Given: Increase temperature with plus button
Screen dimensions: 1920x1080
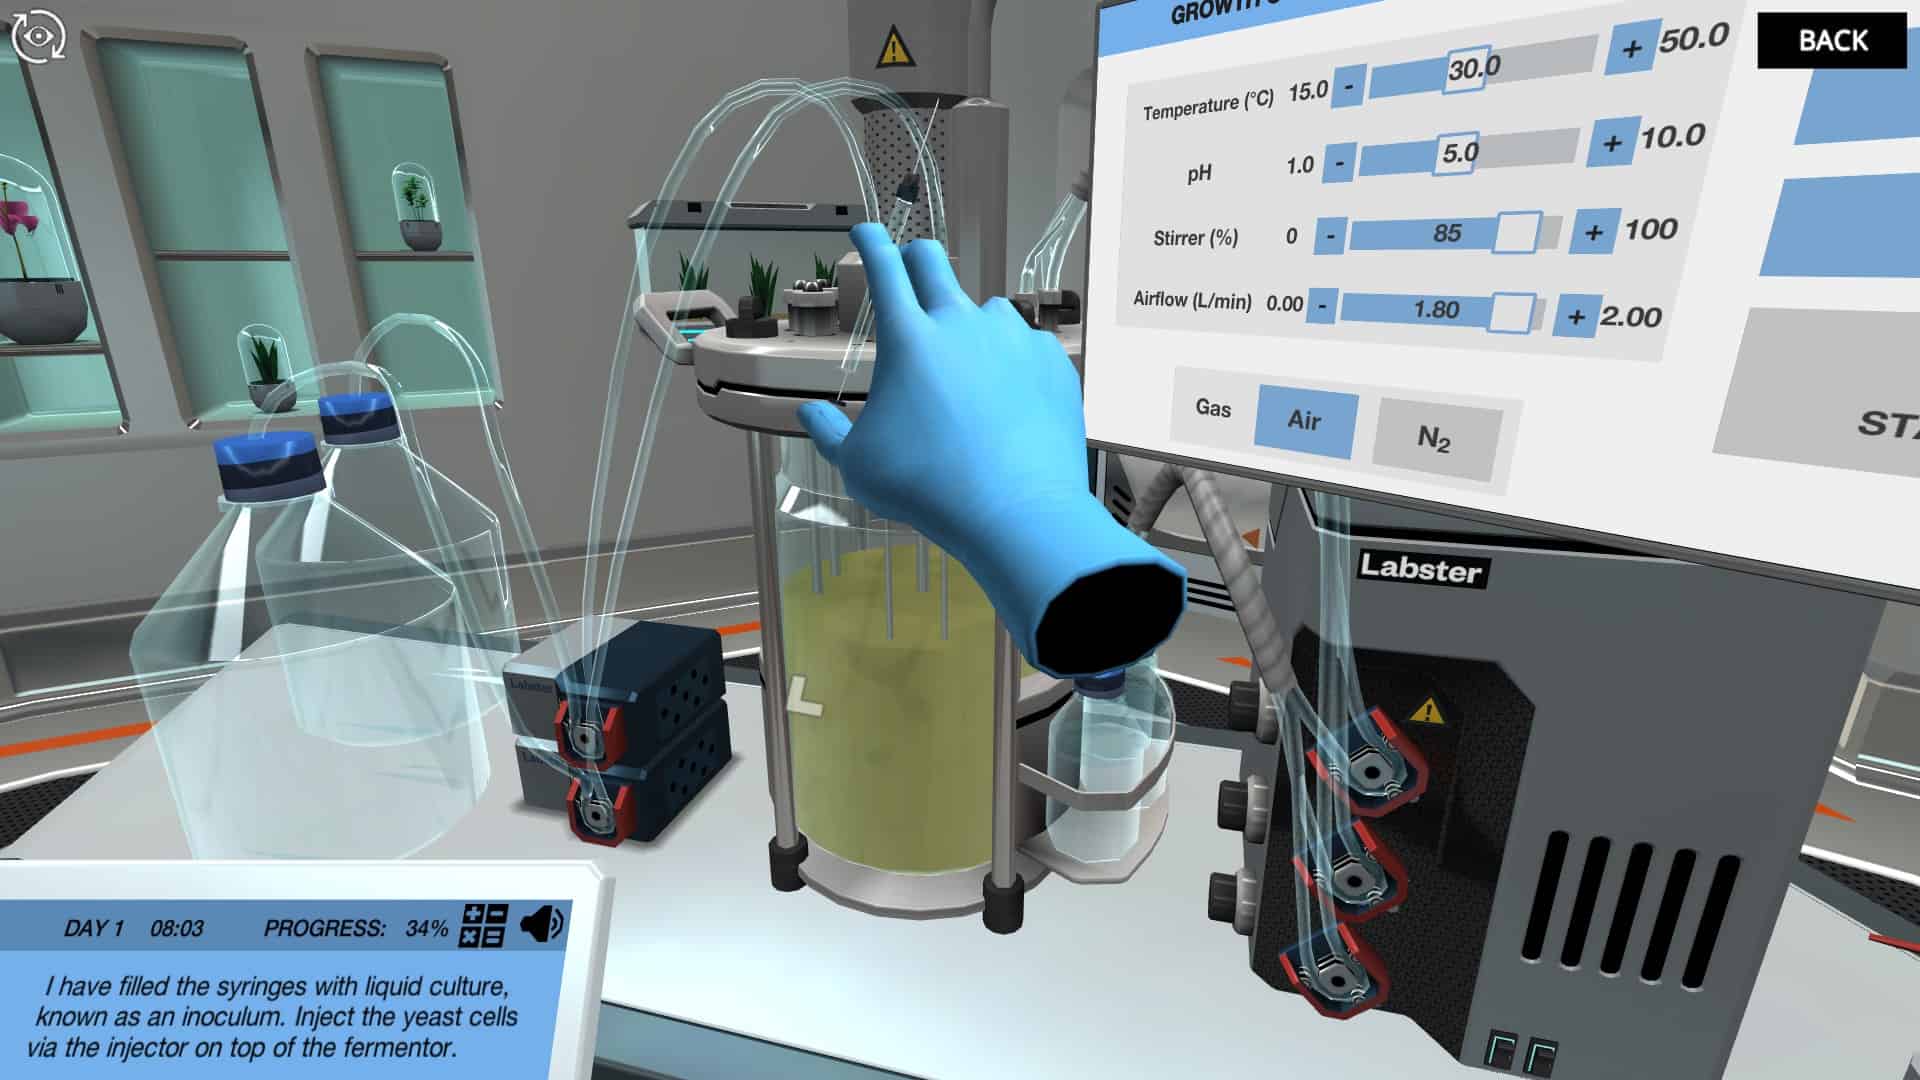Looking at the screenshot, I should 1631,48.
